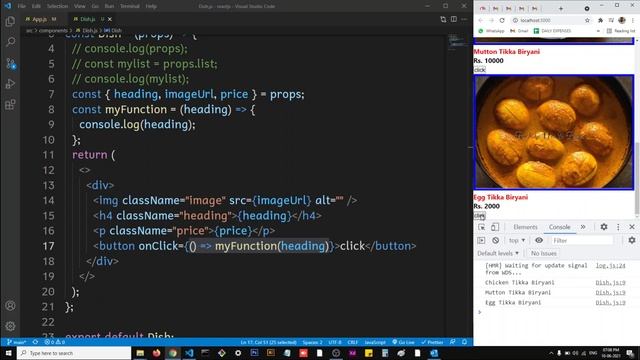Toggle console sidebar in DevTools
The image size is (640, 360).
click(x=481, y=240)
